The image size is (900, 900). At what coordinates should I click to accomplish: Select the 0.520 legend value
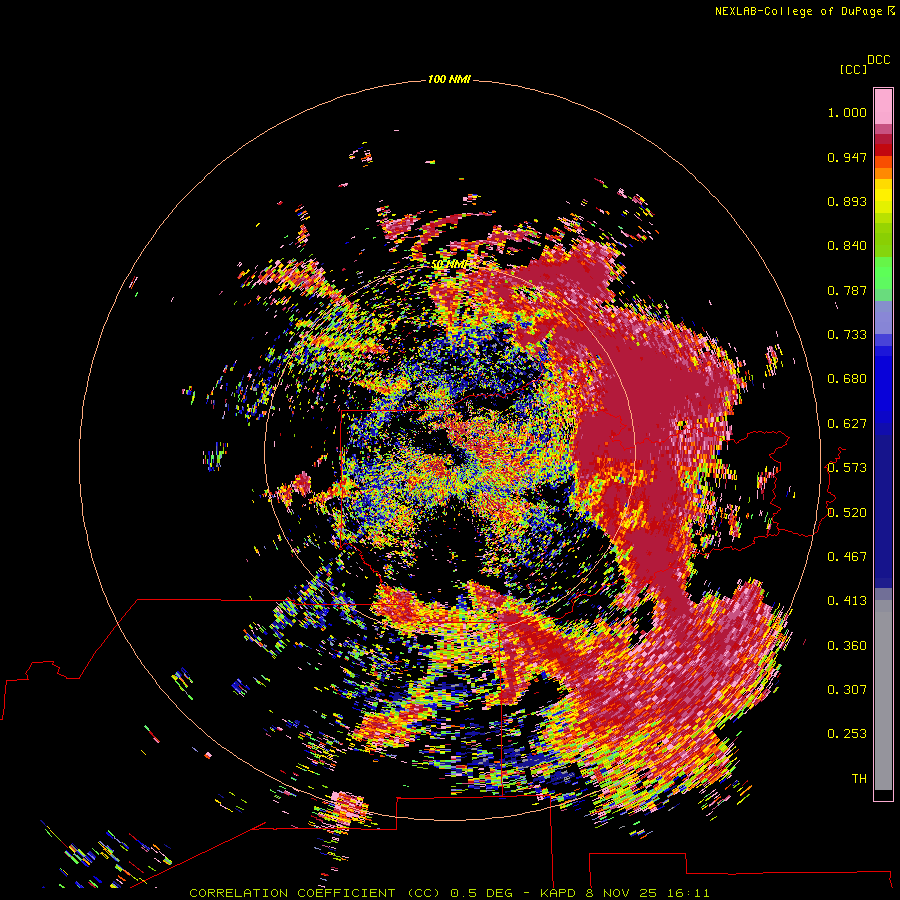(847, 513)
